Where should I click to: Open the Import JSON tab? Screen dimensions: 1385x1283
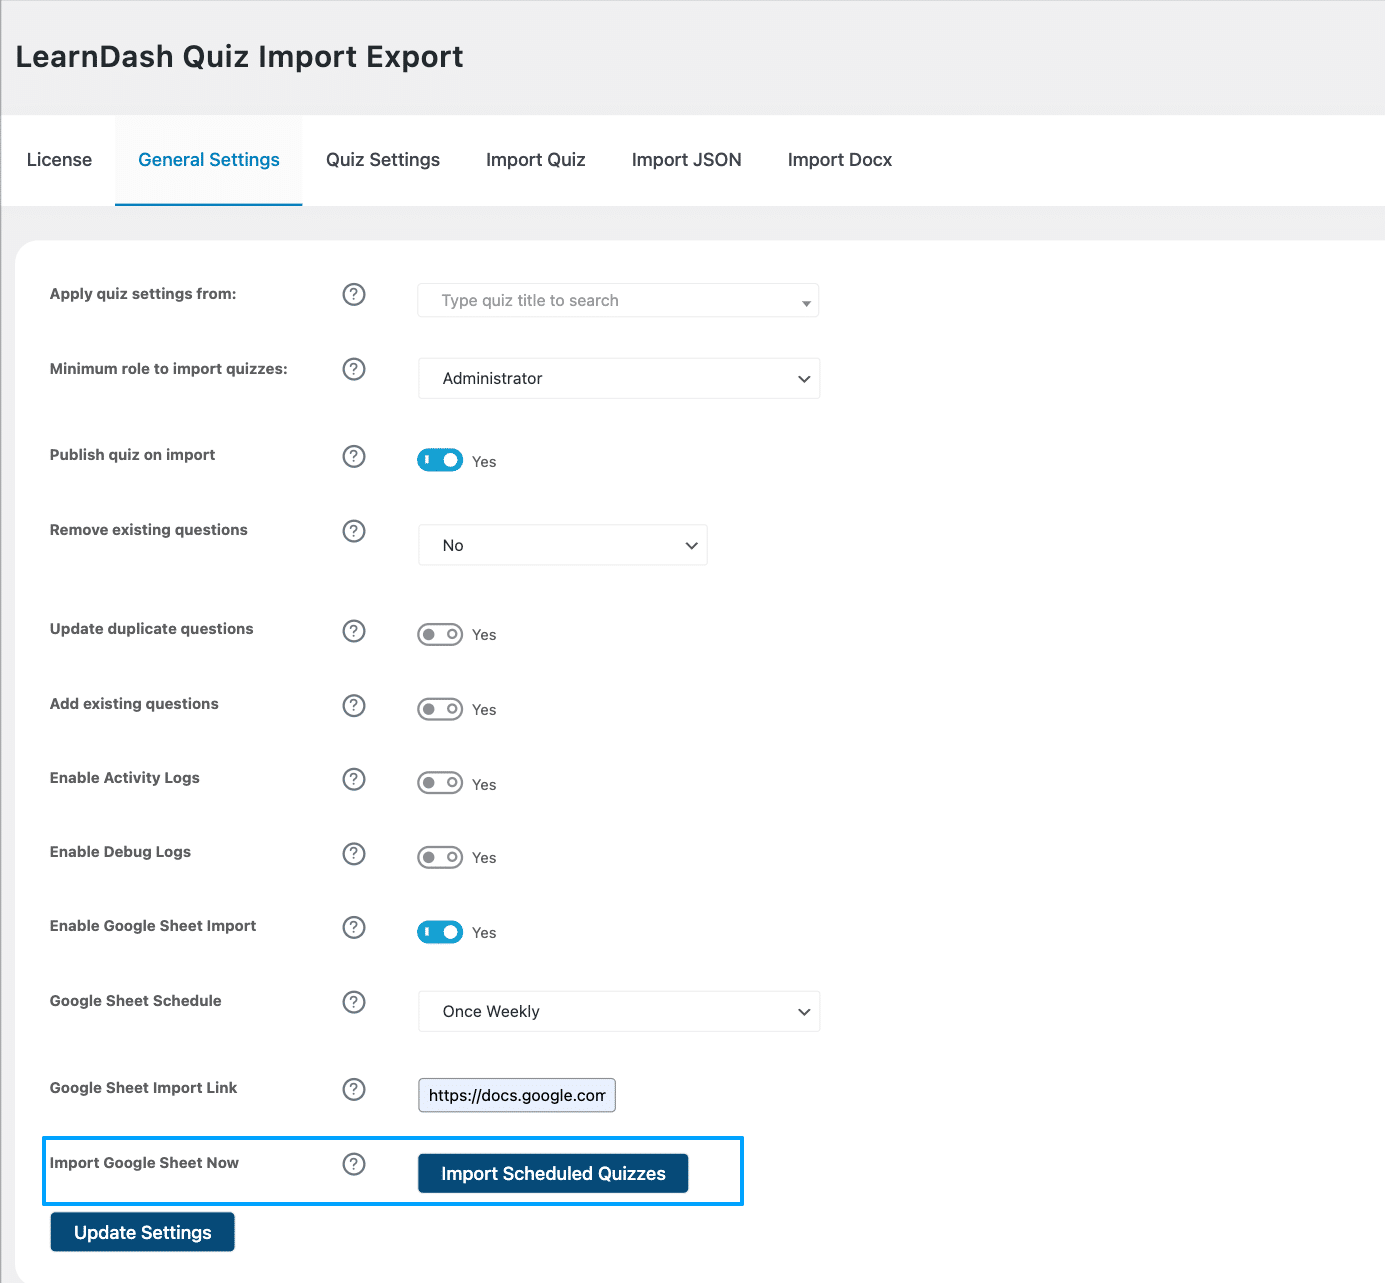point(687,160)
